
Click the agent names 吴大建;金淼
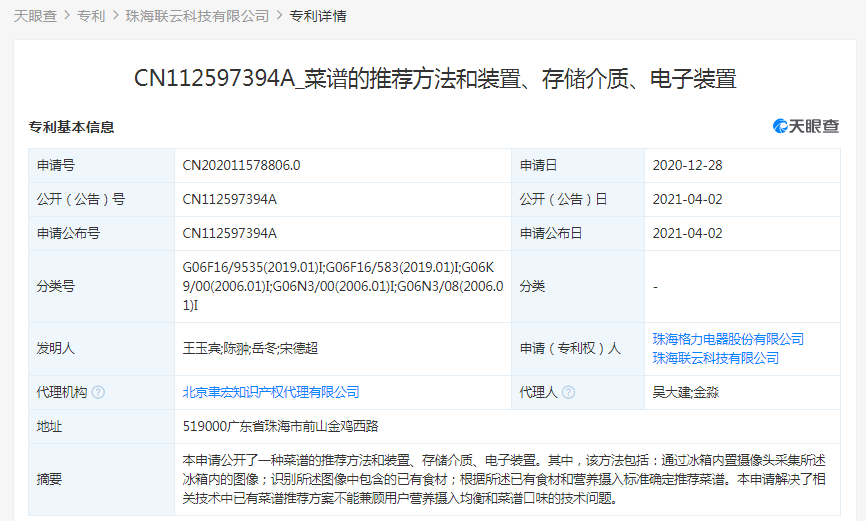coord(685,392)
